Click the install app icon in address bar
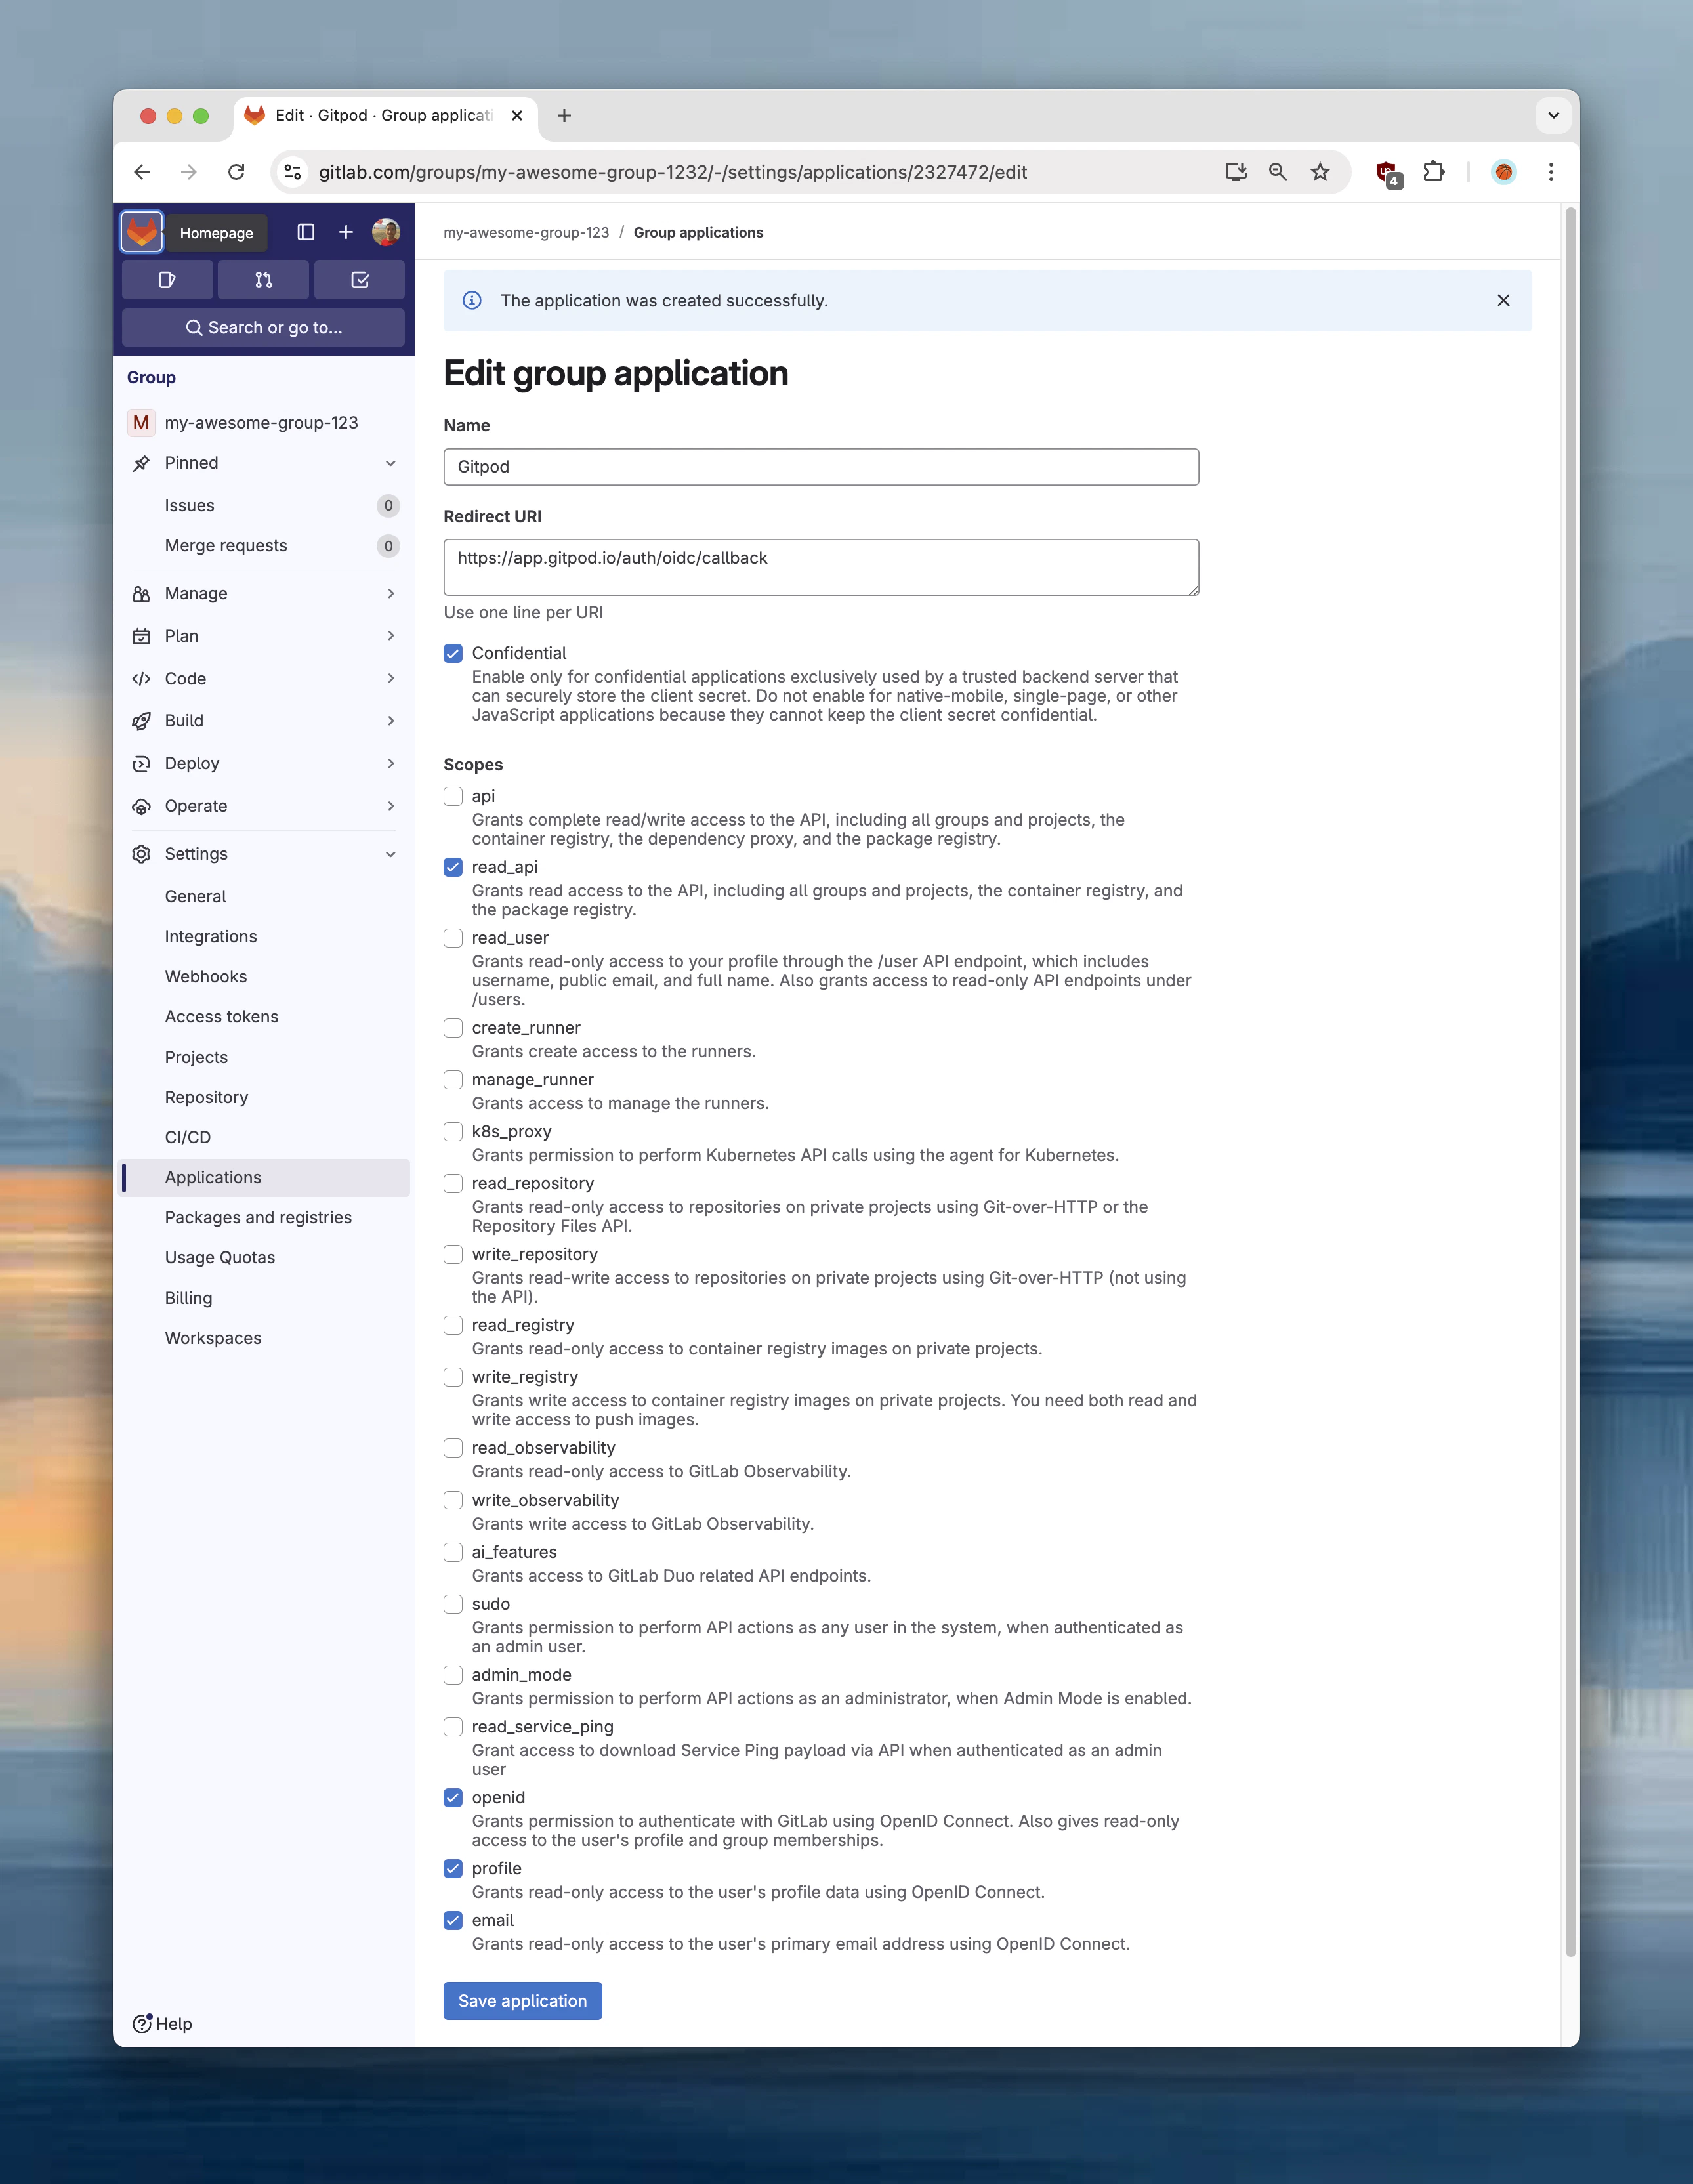The width and height of the screenshot is (1693, 2184). point(1236,172)
